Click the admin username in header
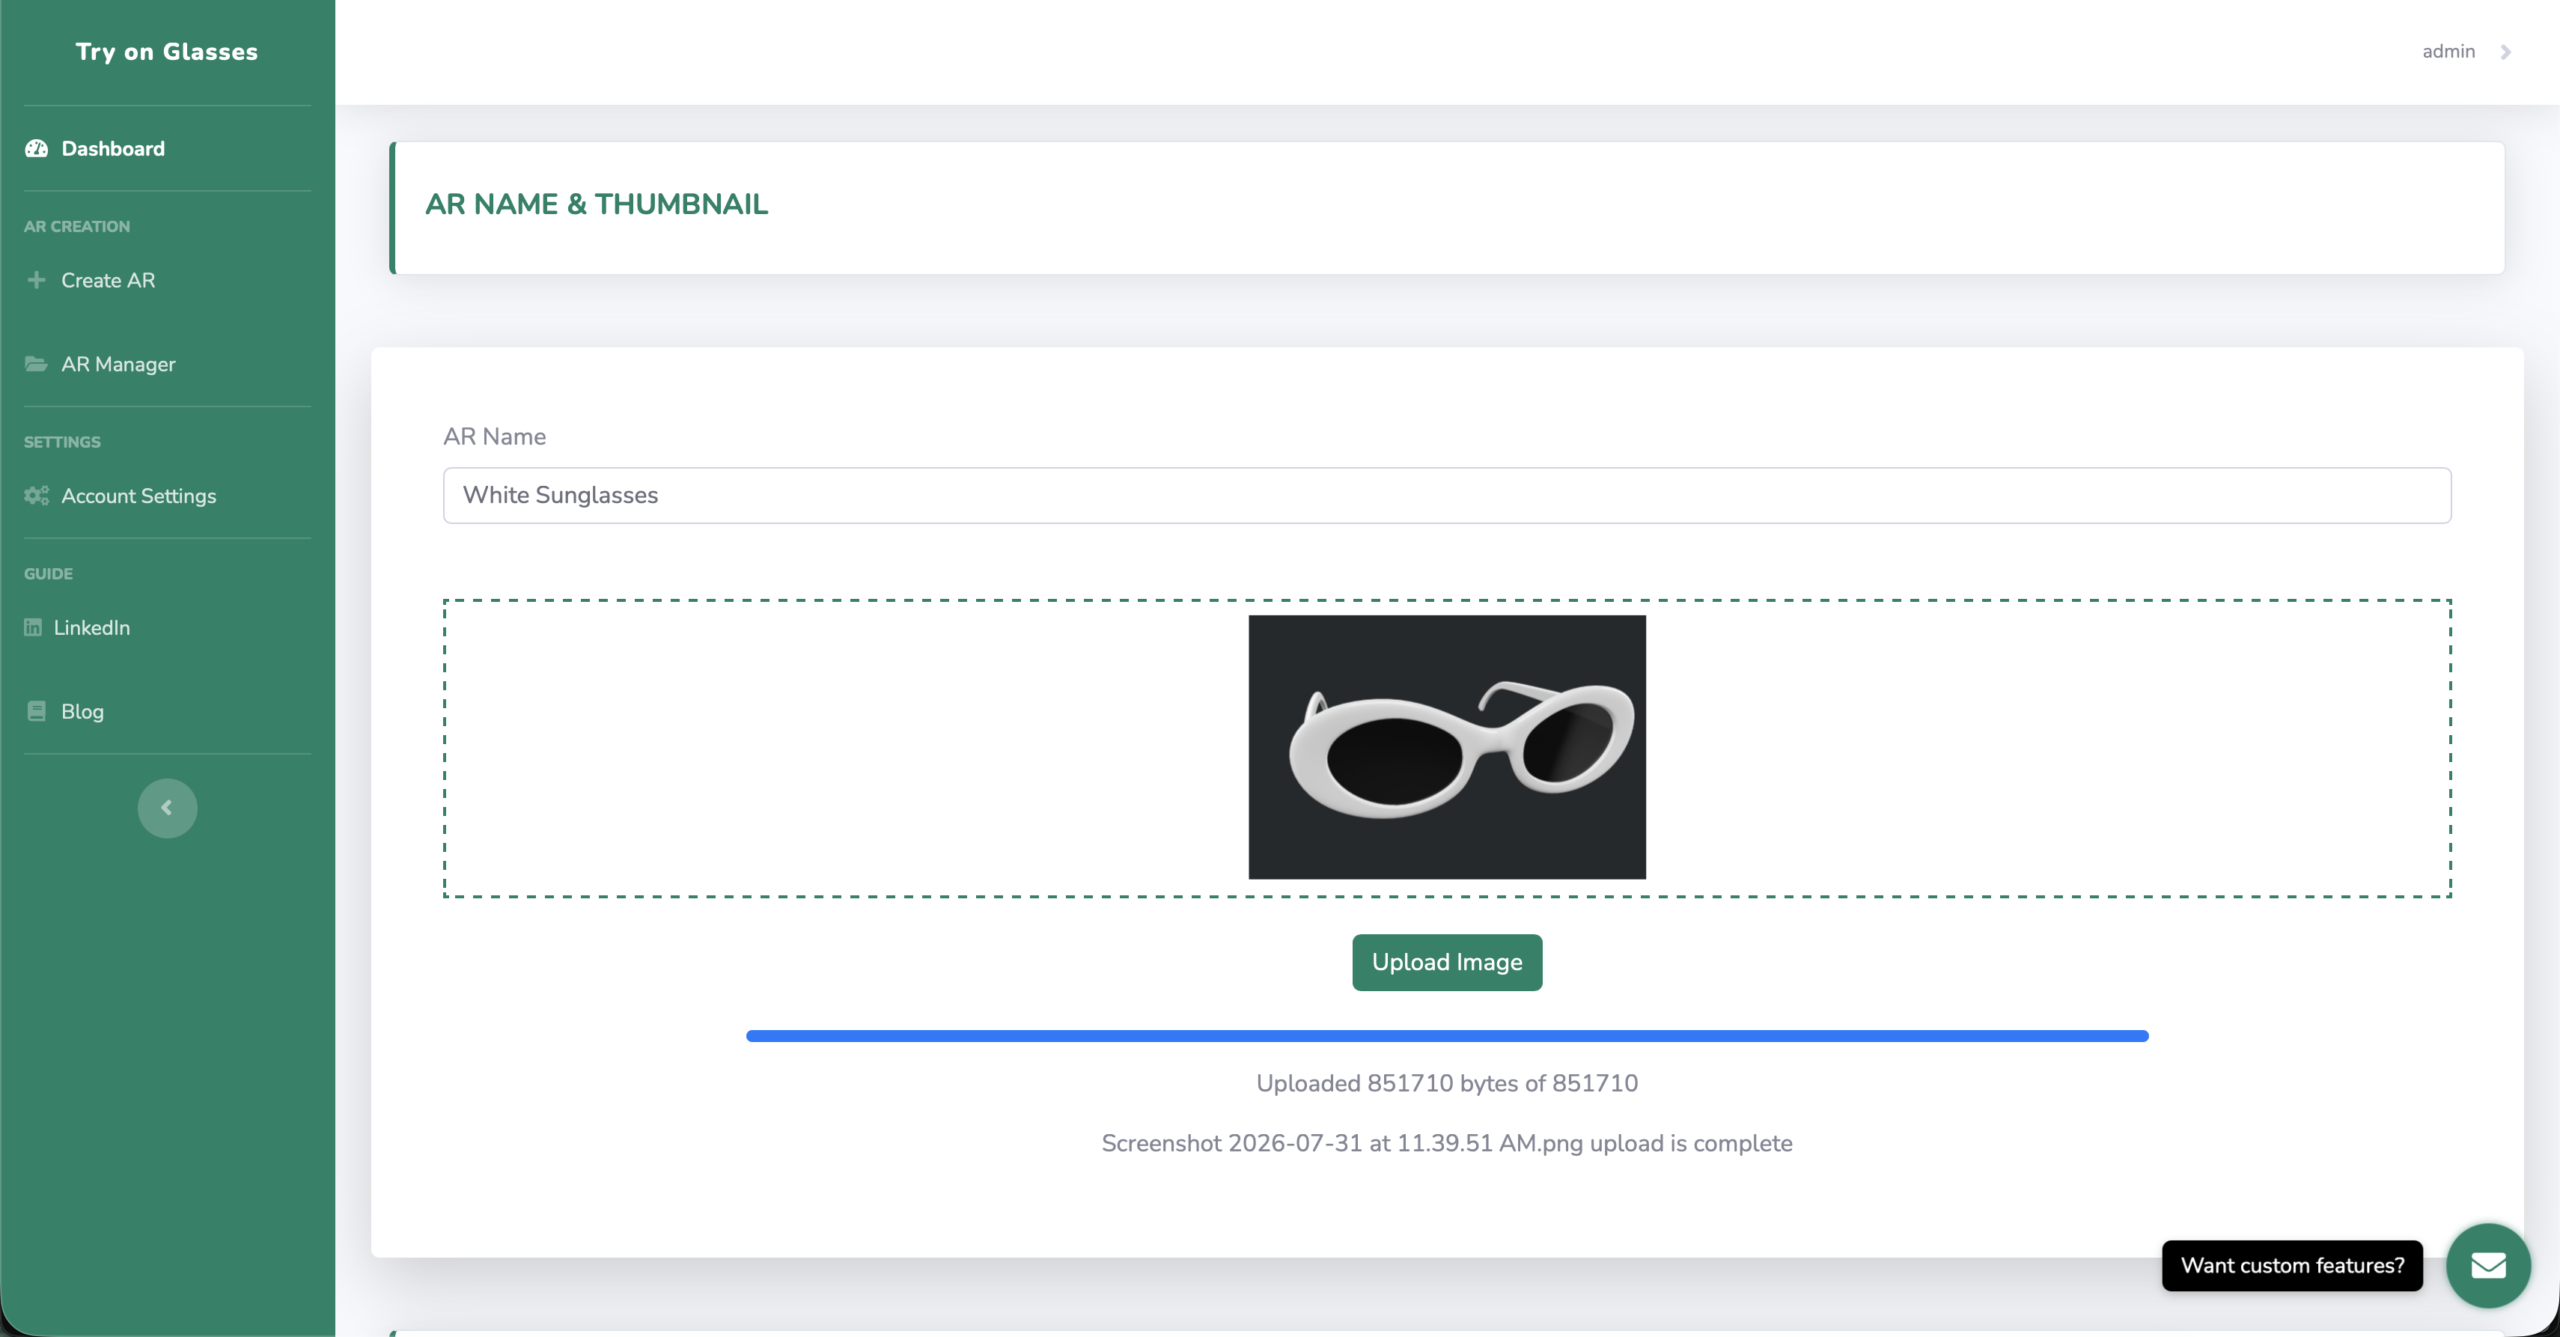Image resolution: width=2560 pixels, height=1337 pixels. [2448, 52]
